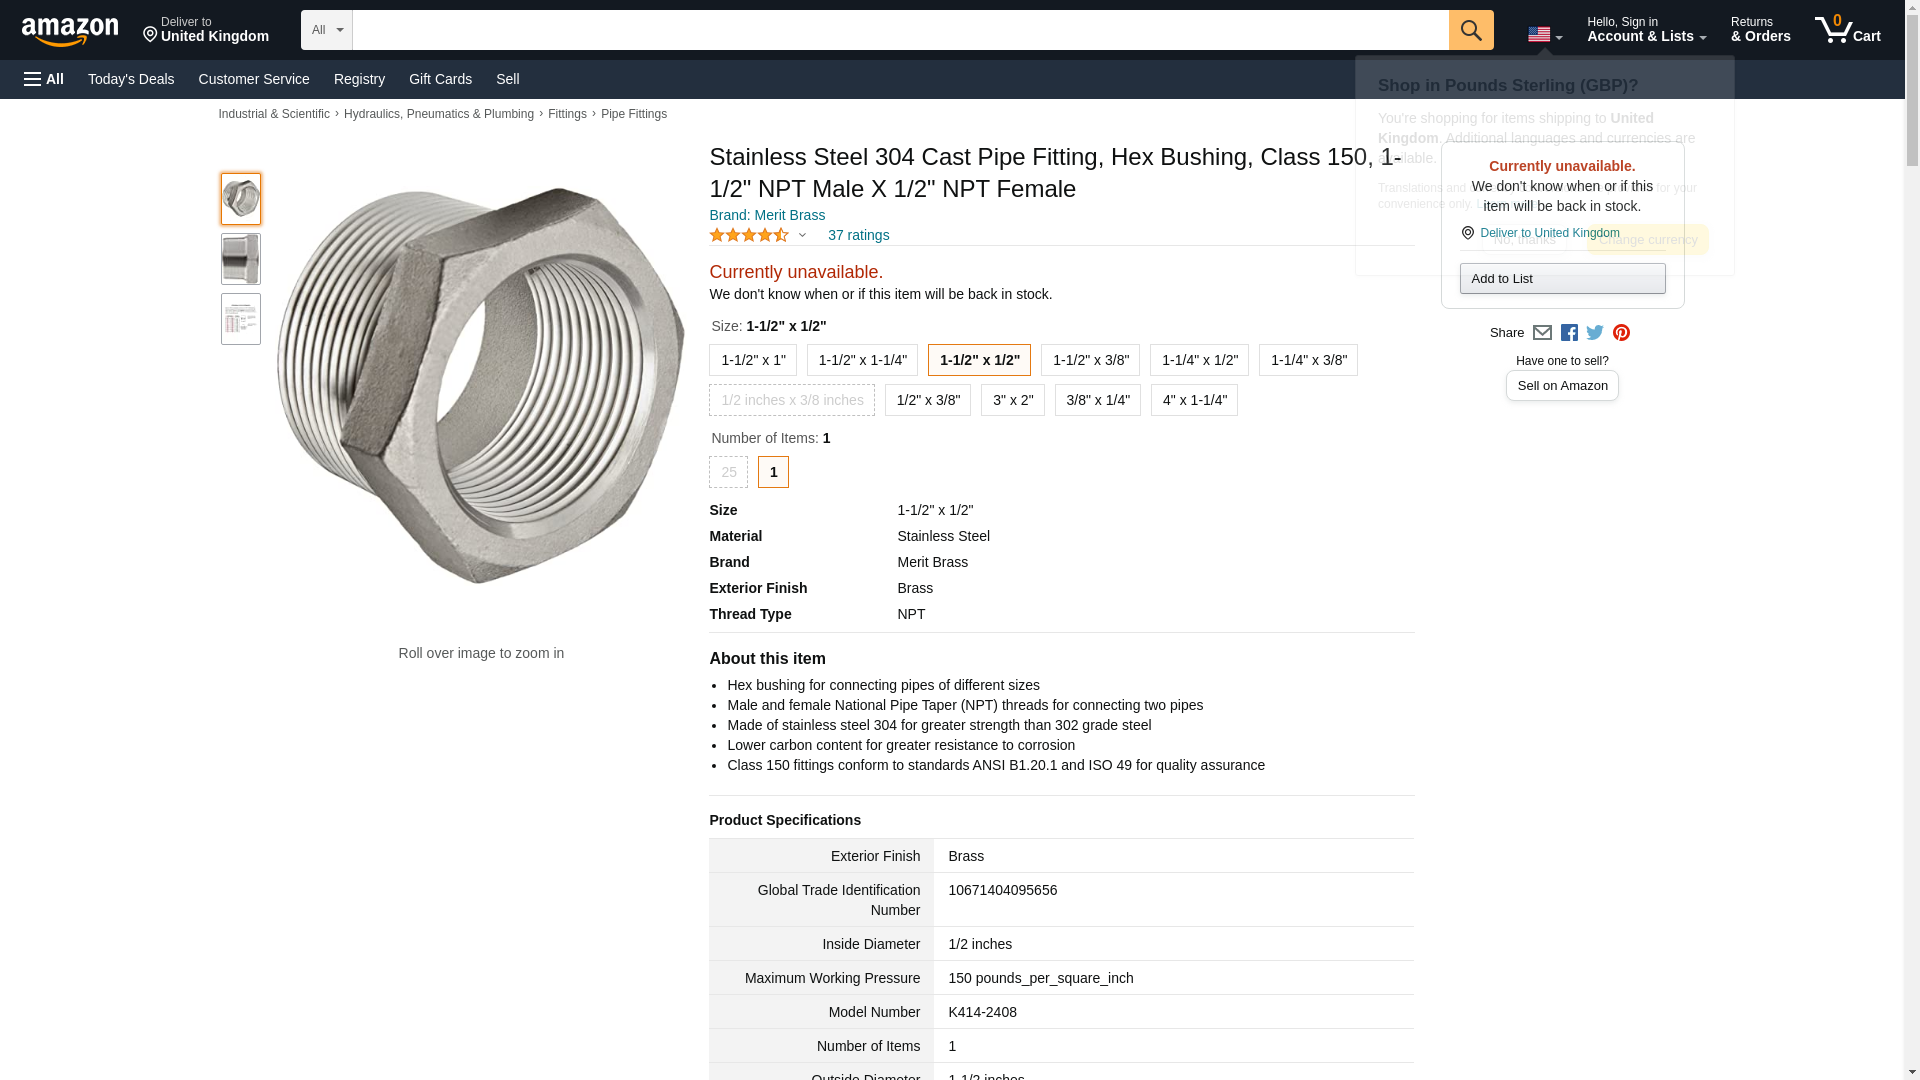Share on Twitter icon

pyautogui.click(x=1595, y=333)
